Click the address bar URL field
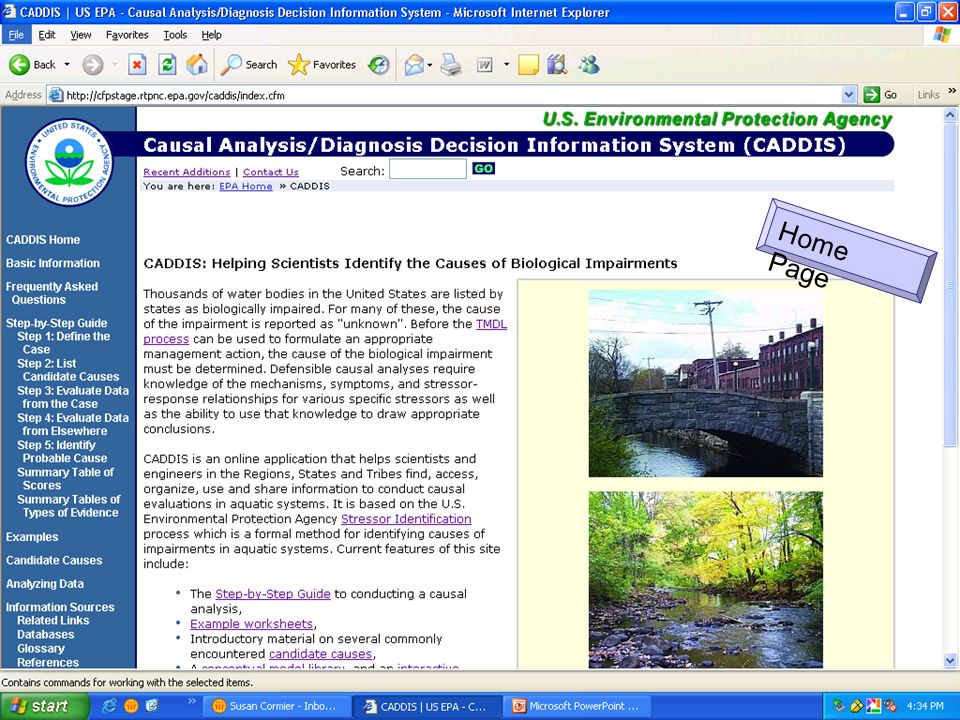The height and width of the screenshot is (720, 960). (x=453, y=95)
